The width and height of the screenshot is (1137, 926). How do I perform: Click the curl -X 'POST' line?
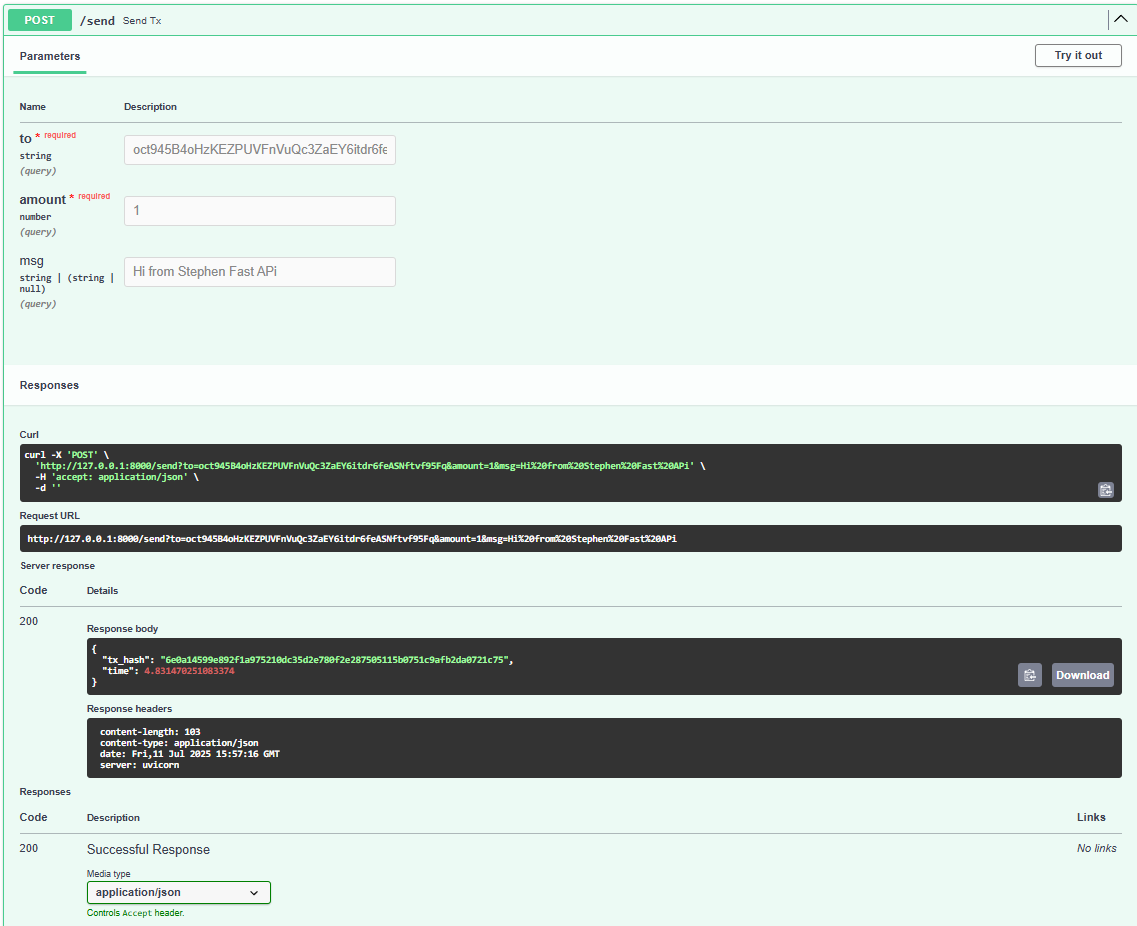coord(67,455)
